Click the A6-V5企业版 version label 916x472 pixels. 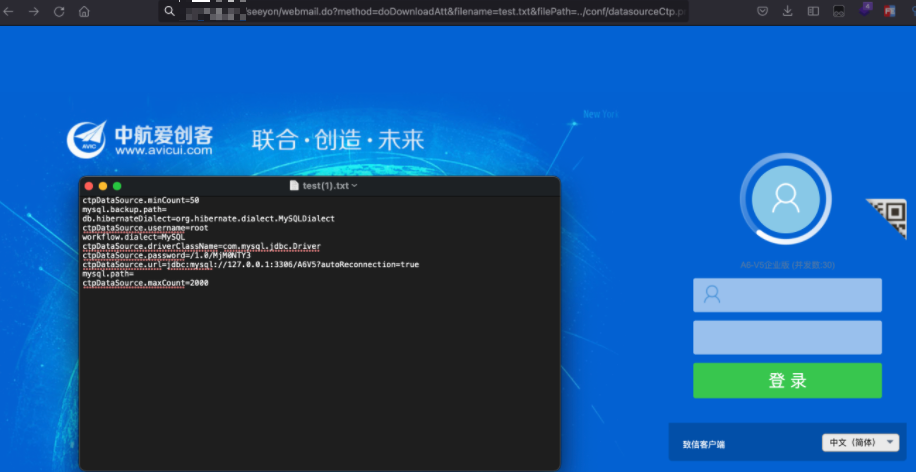(x=787, y=265)
